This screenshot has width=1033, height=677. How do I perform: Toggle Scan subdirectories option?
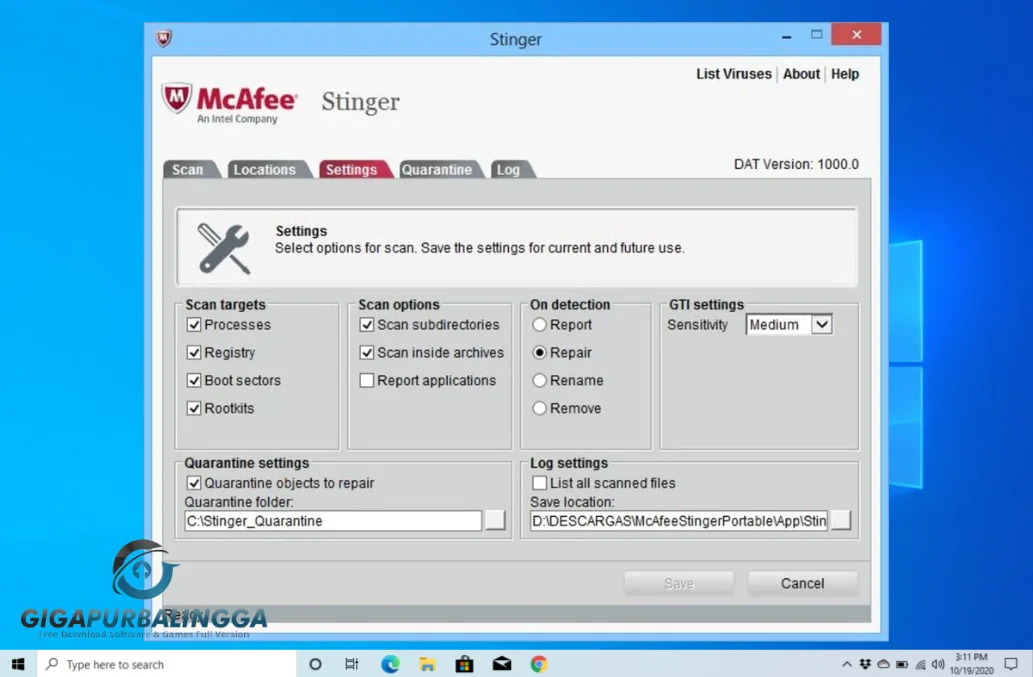click(367, 325)
